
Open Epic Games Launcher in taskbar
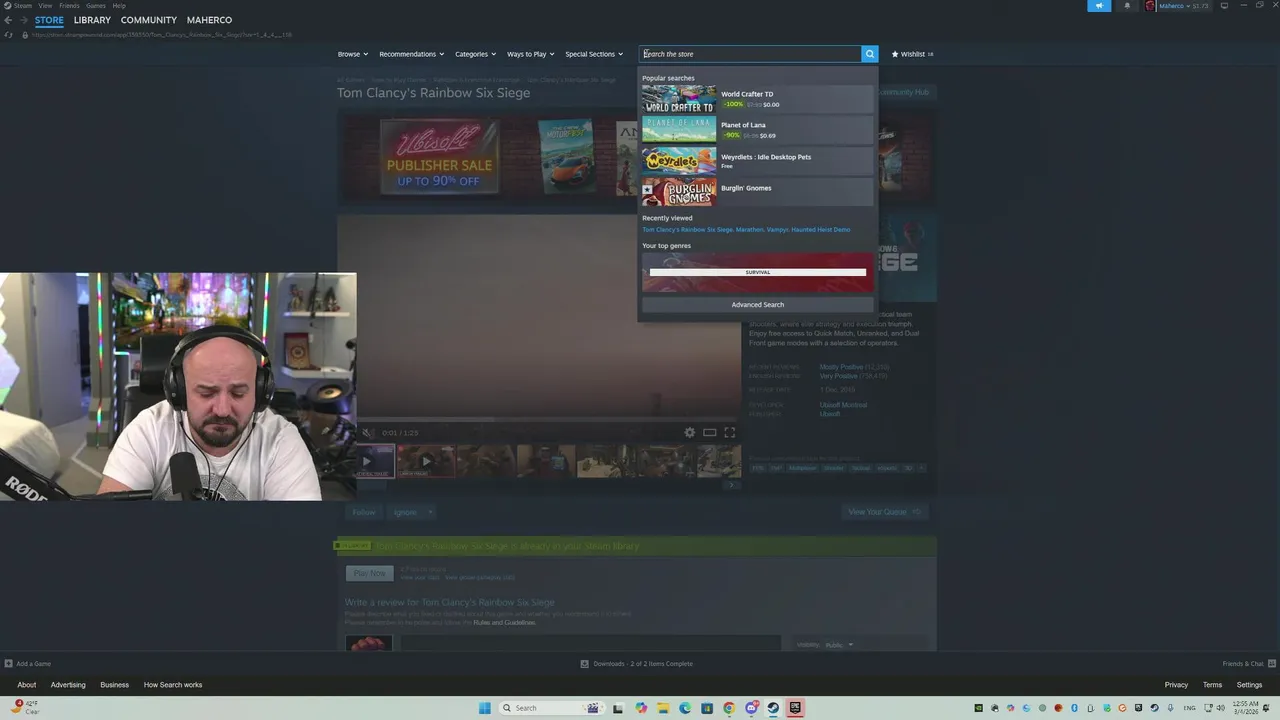click(795, 708)
